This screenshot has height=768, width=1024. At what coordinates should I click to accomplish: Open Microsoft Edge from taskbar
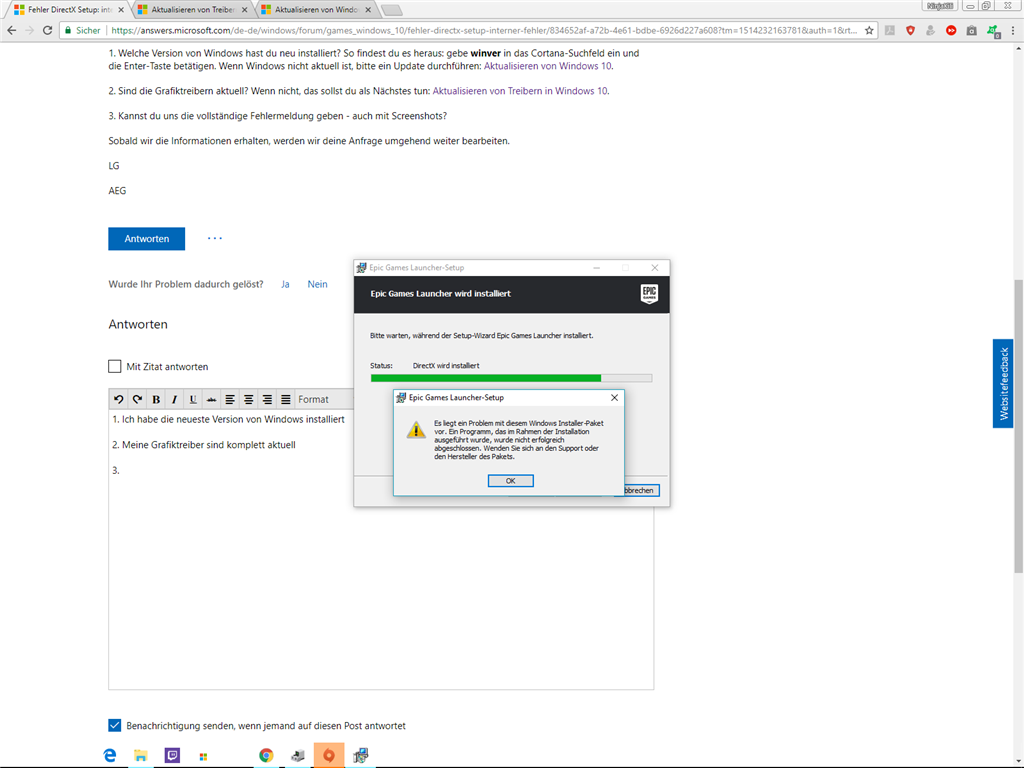pyautogui.click(x=110, y=756)
